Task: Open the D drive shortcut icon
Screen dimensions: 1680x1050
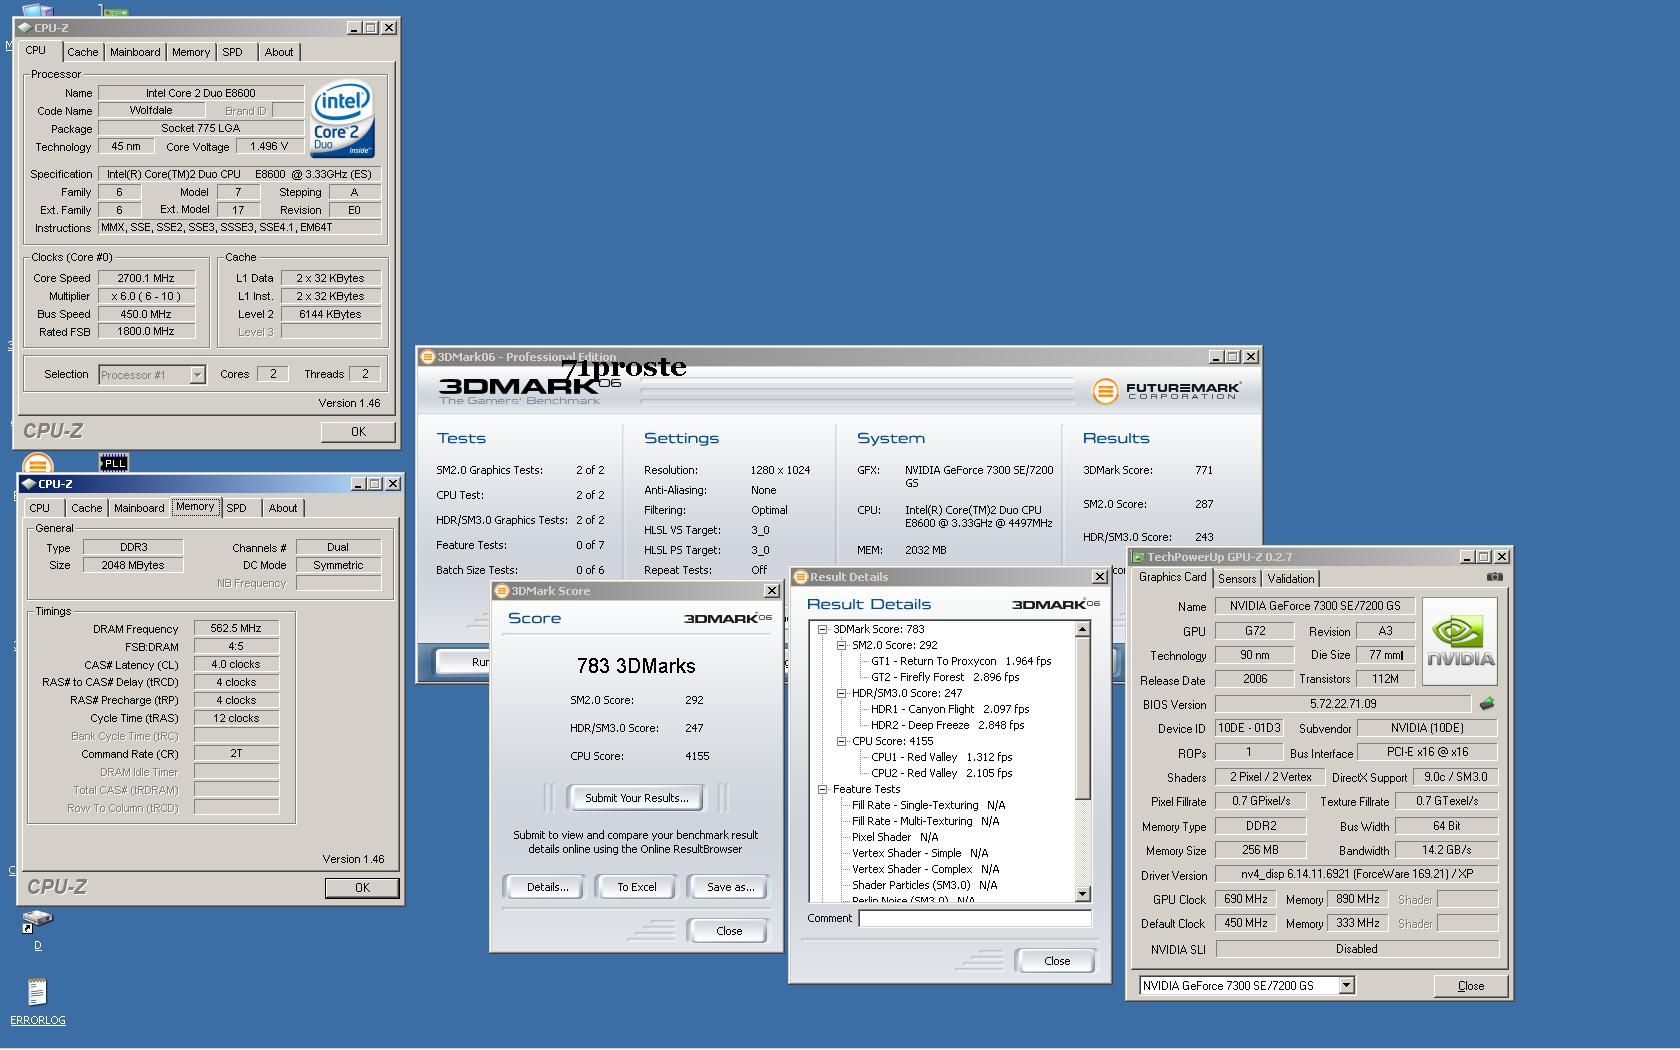Action: coord(38,928)
